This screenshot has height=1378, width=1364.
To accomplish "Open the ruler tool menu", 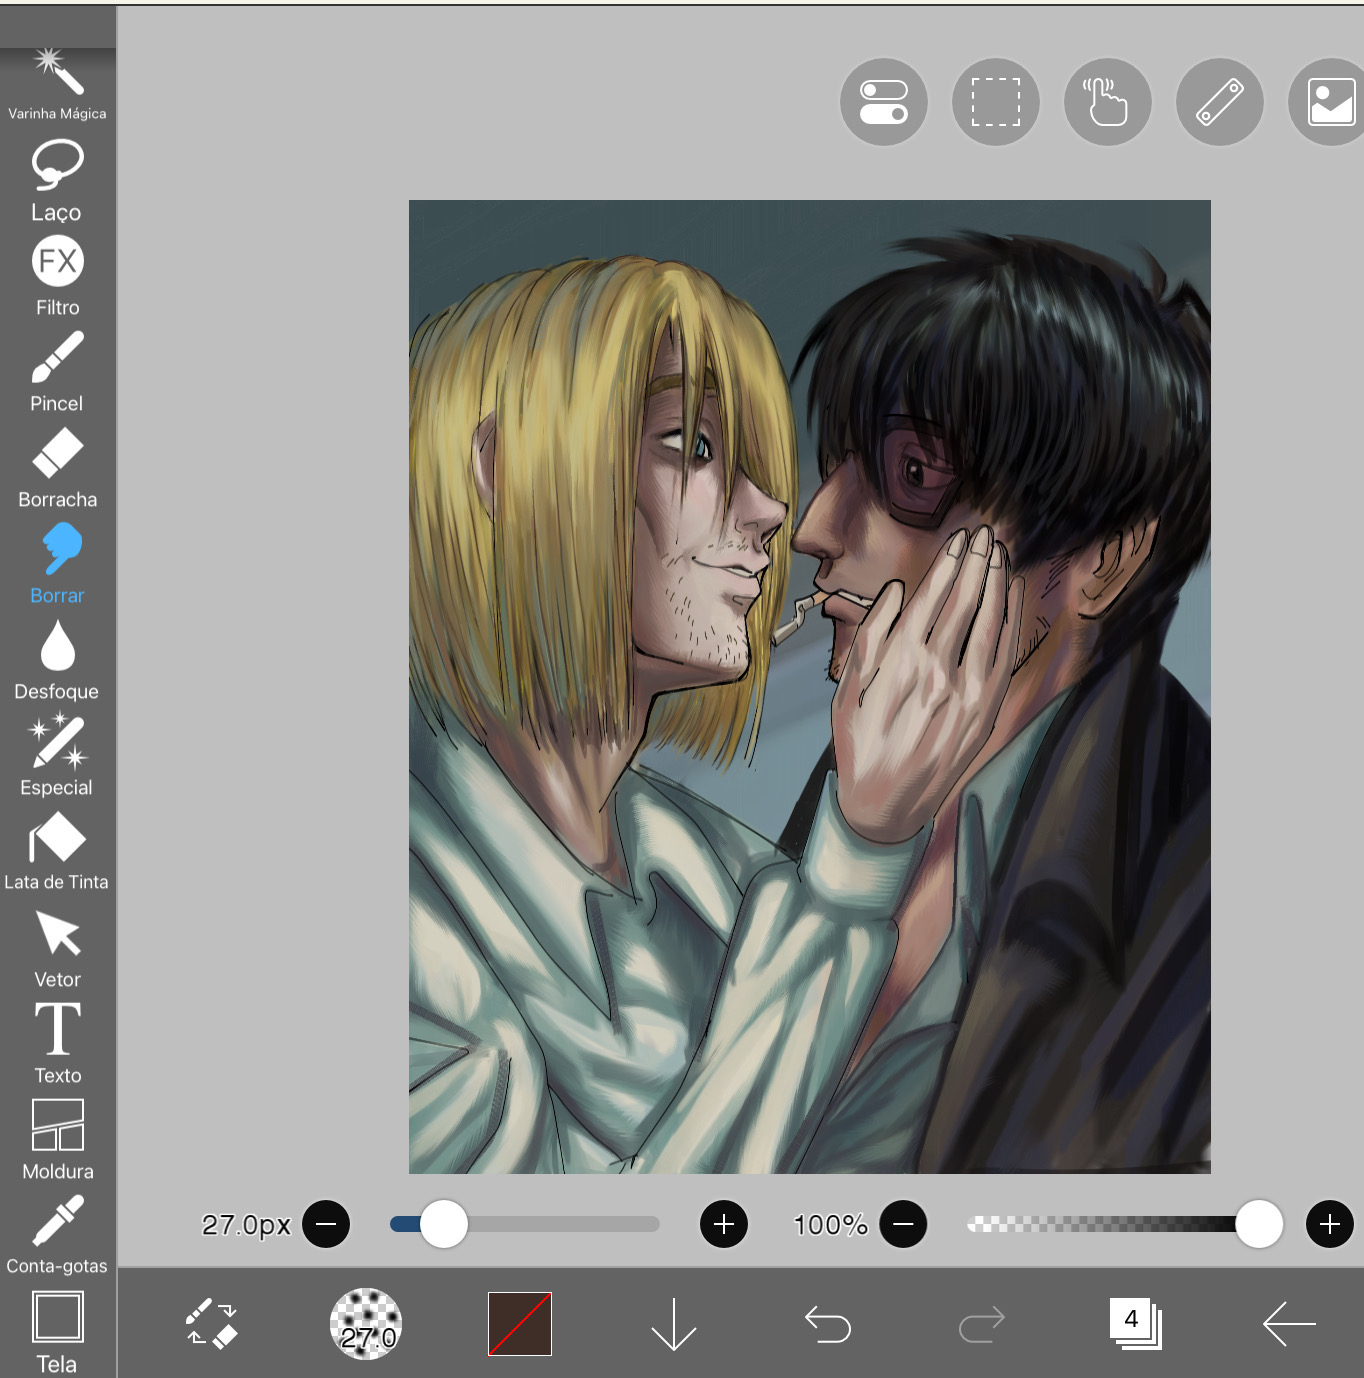I will 1220,102.
